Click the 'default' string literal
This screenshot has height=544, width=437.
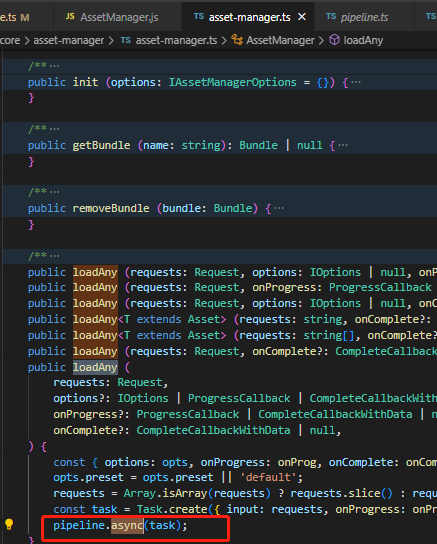(268, 477)
